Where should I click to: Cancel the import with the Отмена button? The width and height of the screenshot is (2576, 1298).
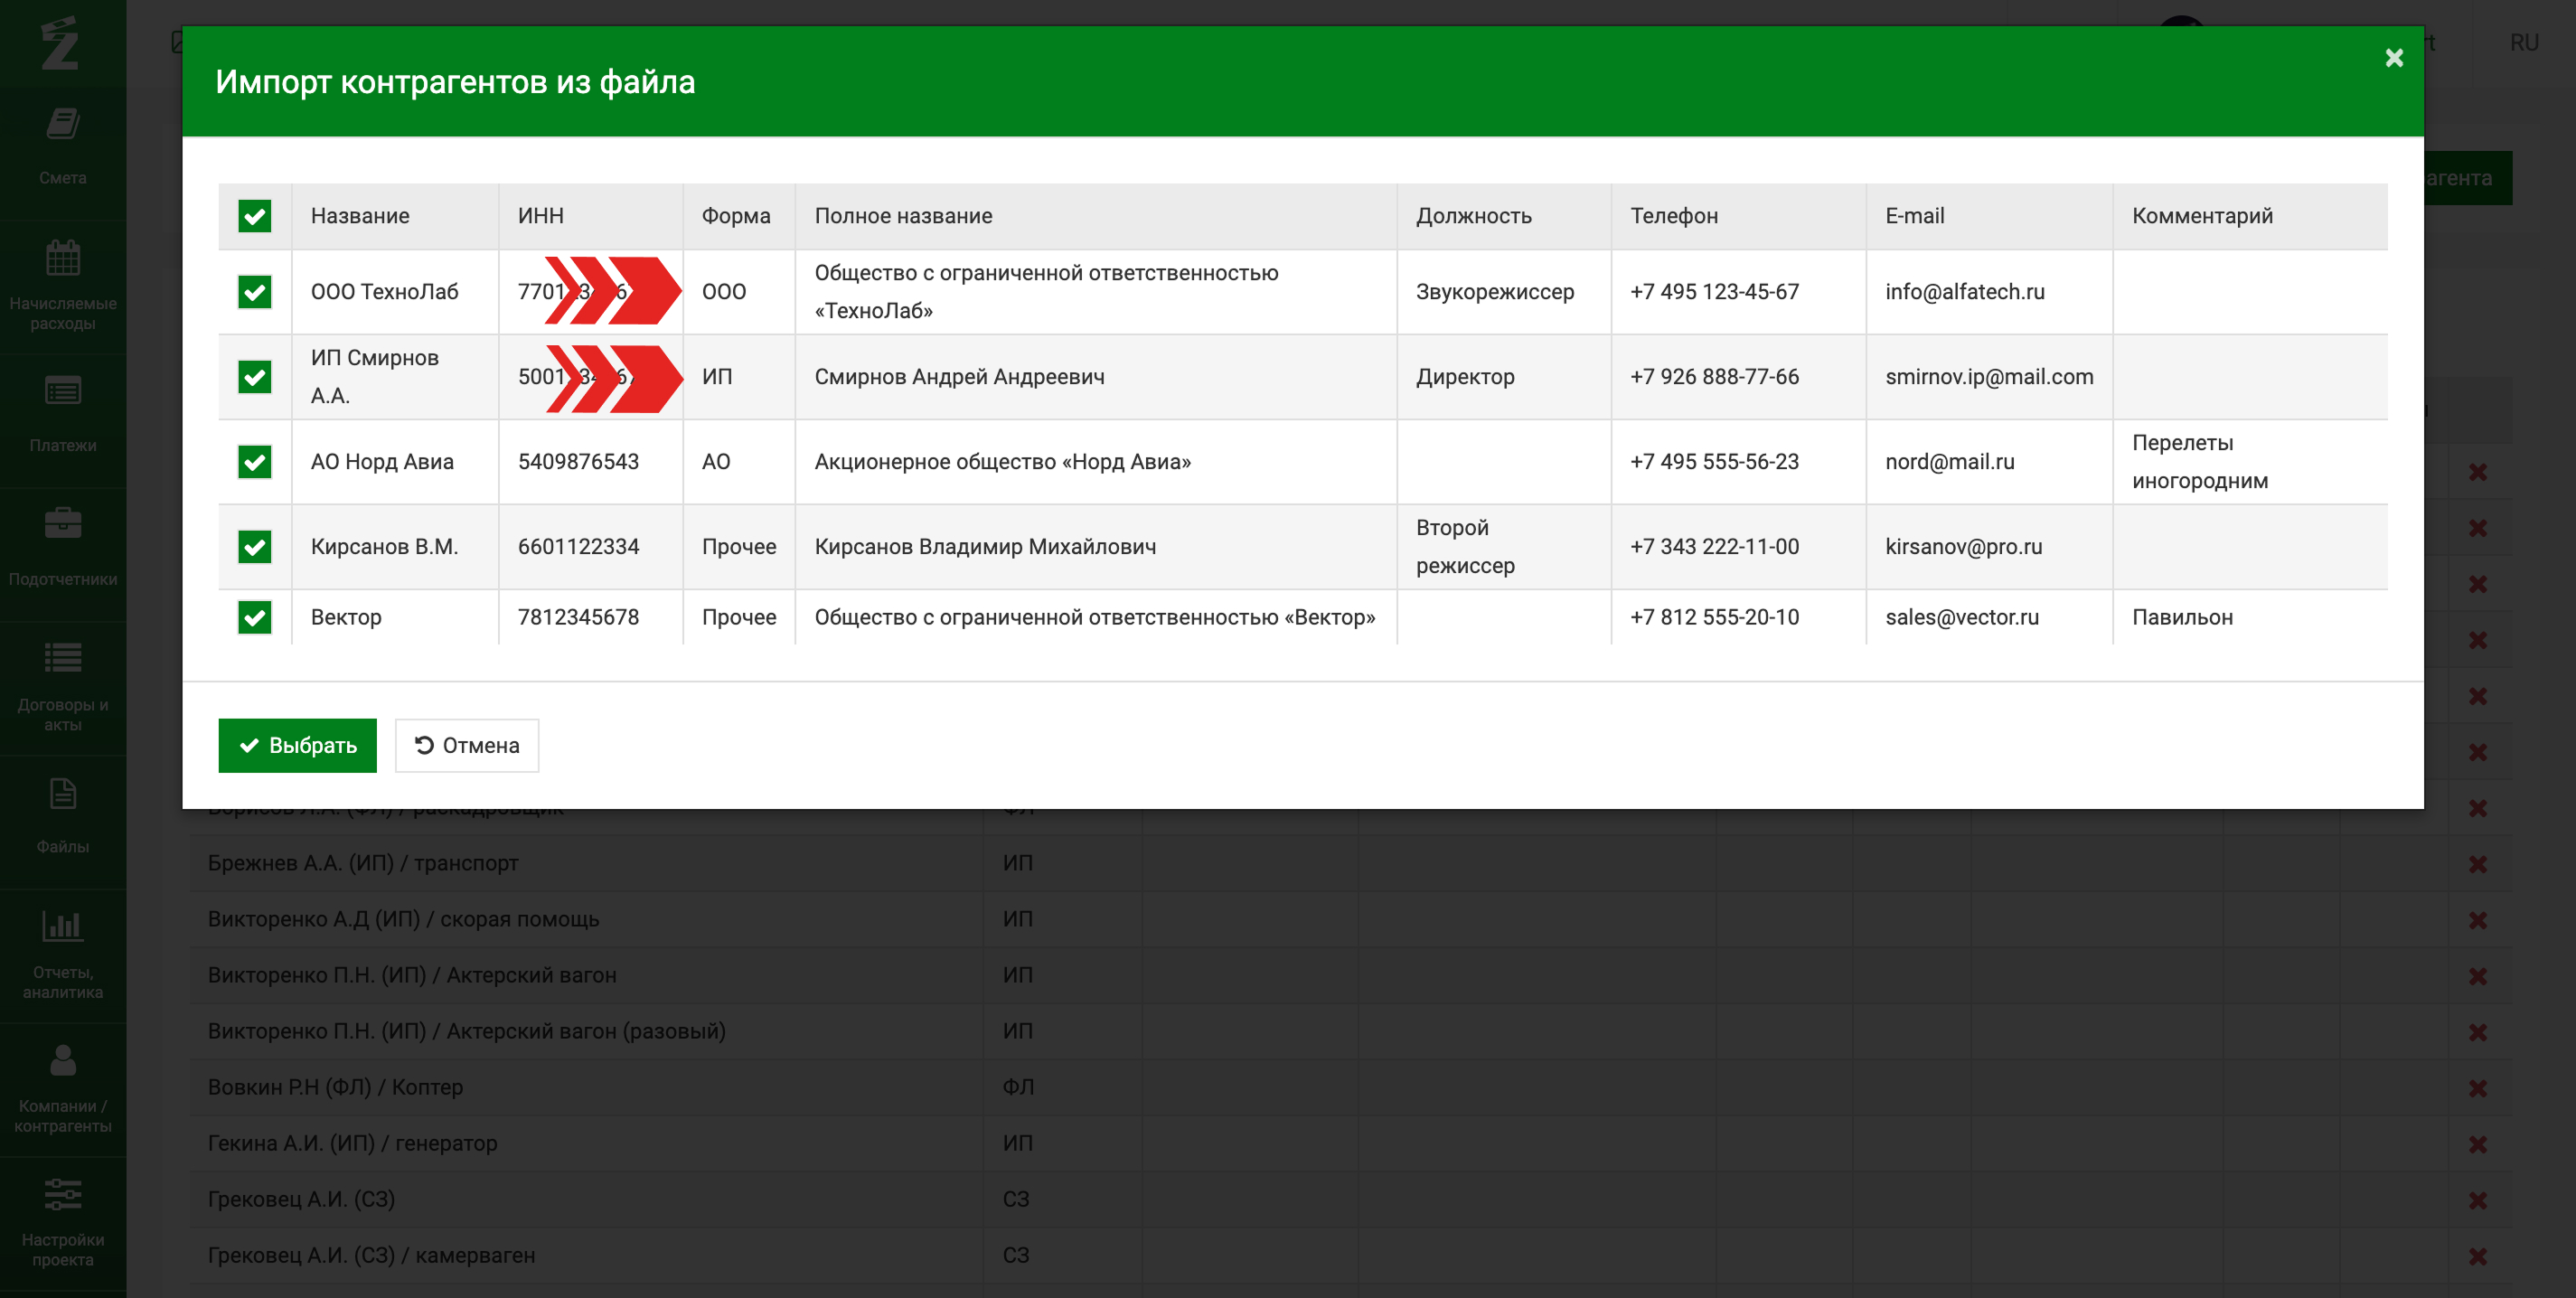click(467, 745)
